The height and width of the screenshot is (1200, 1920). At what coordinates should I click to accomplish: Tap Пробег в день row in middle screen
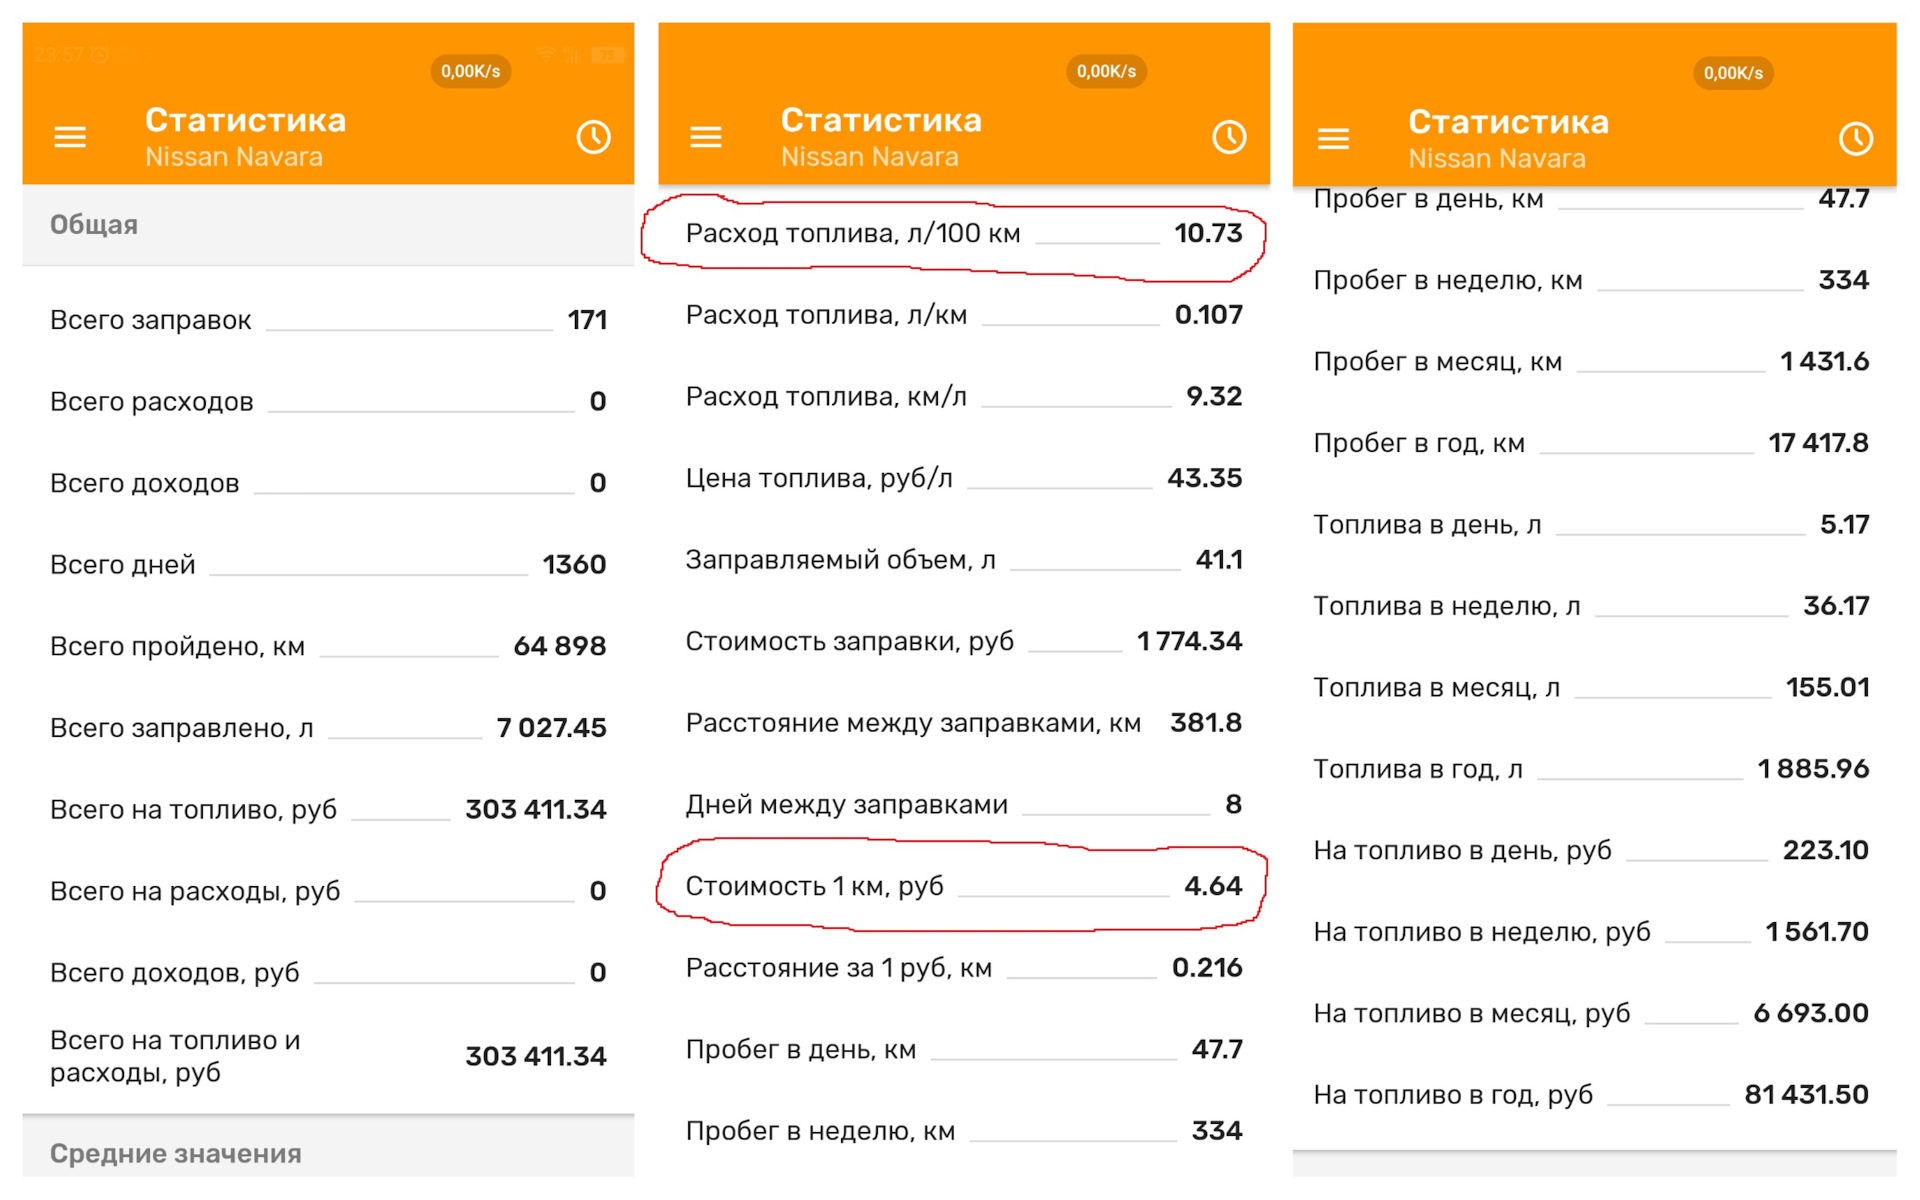[964, 1049]
